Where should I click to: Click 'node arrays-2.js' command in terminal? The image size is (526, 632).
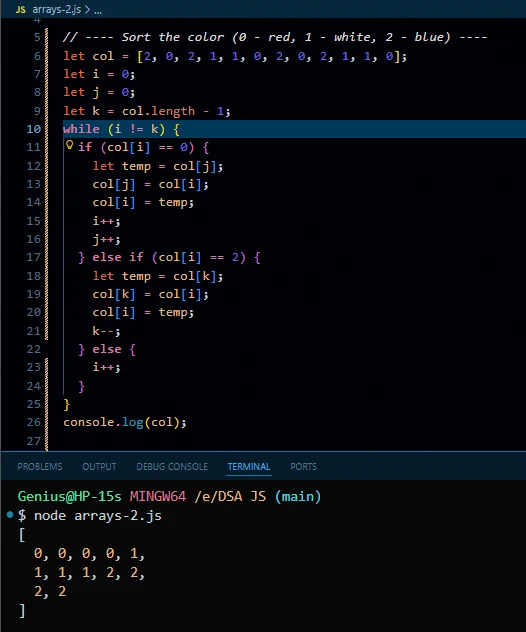click(x=98, y=516)
